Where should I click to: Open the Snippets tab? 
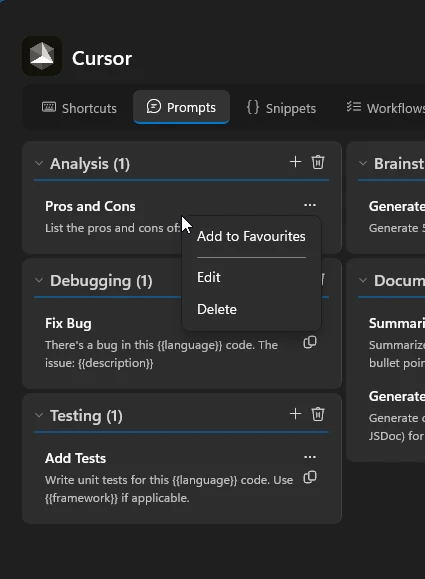(x=281, y=108)
